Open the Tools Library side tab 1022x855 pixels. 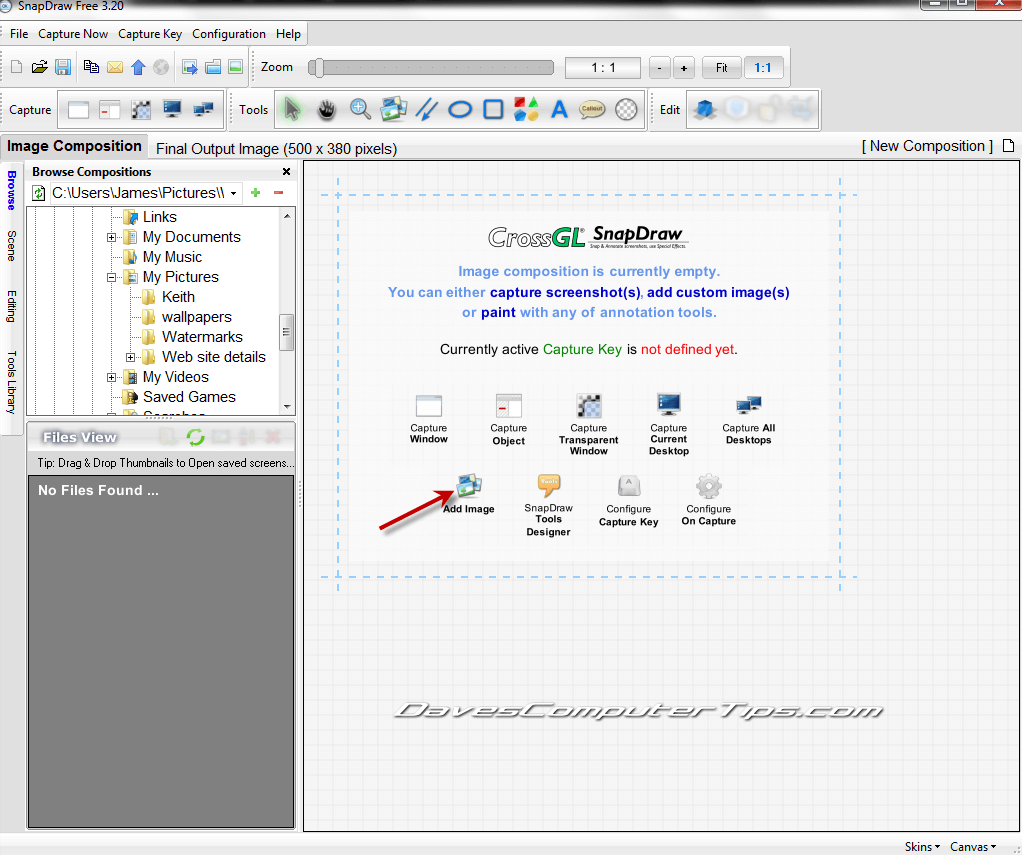tap(11, 382)
